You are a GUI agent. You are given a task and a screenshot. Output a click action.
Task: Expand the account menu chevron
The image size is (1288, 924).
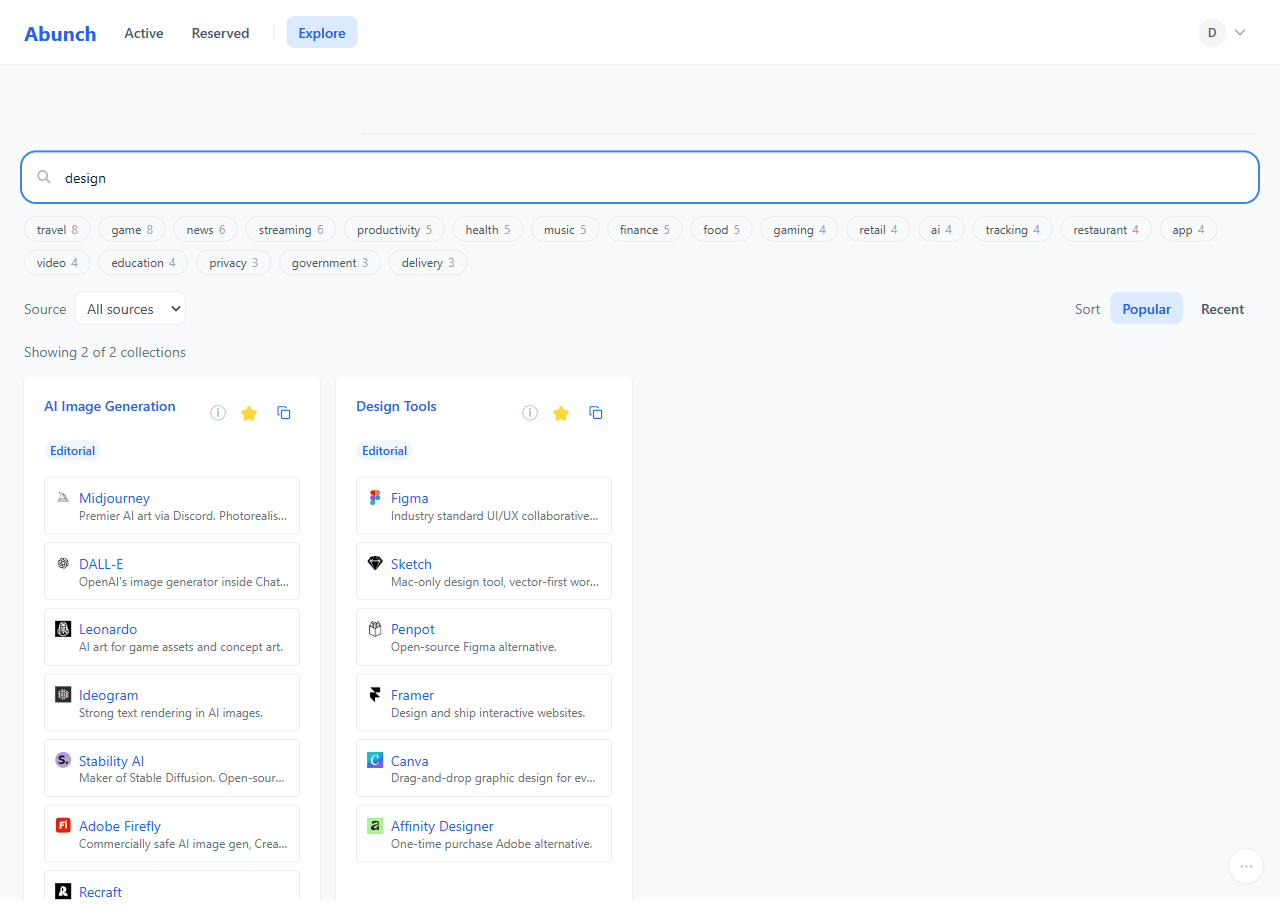click(1240, 32)
